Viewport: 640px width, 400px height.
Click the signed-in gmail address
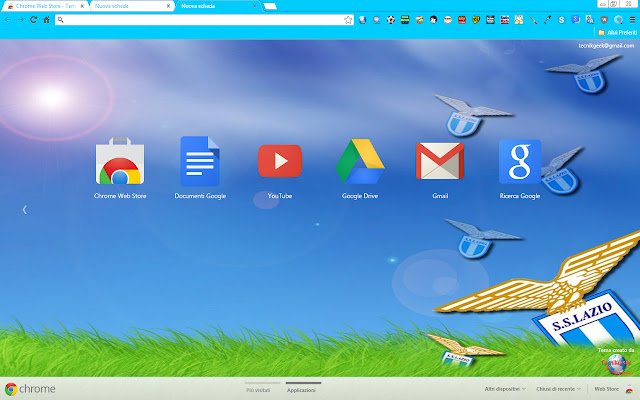tap(606, 46)
